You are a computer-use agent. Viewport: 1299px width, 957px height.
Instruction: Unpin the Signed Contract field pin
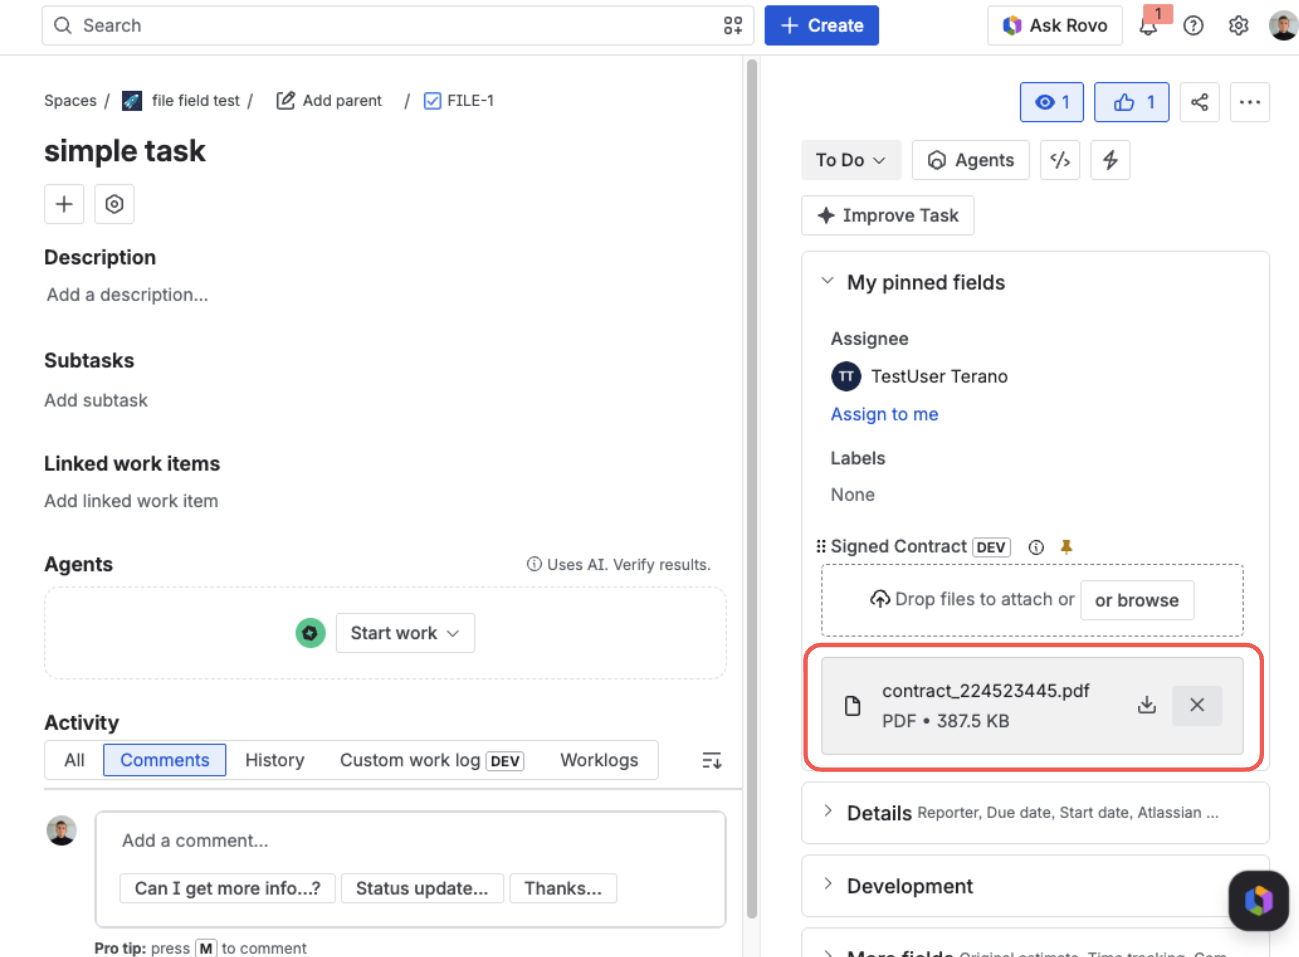tap(1066, 547)
